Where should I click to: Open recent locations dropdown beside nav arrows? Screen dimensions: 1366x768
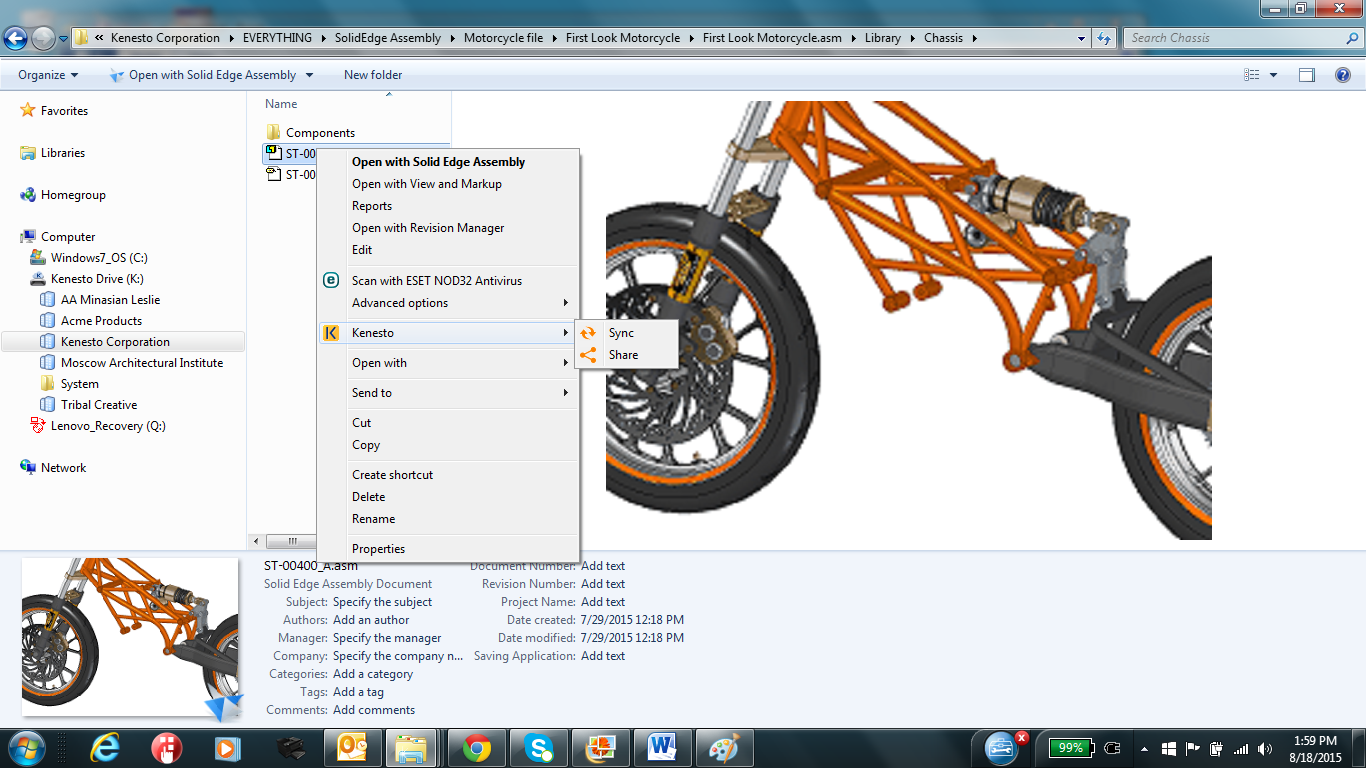click(x=64, y=39)
